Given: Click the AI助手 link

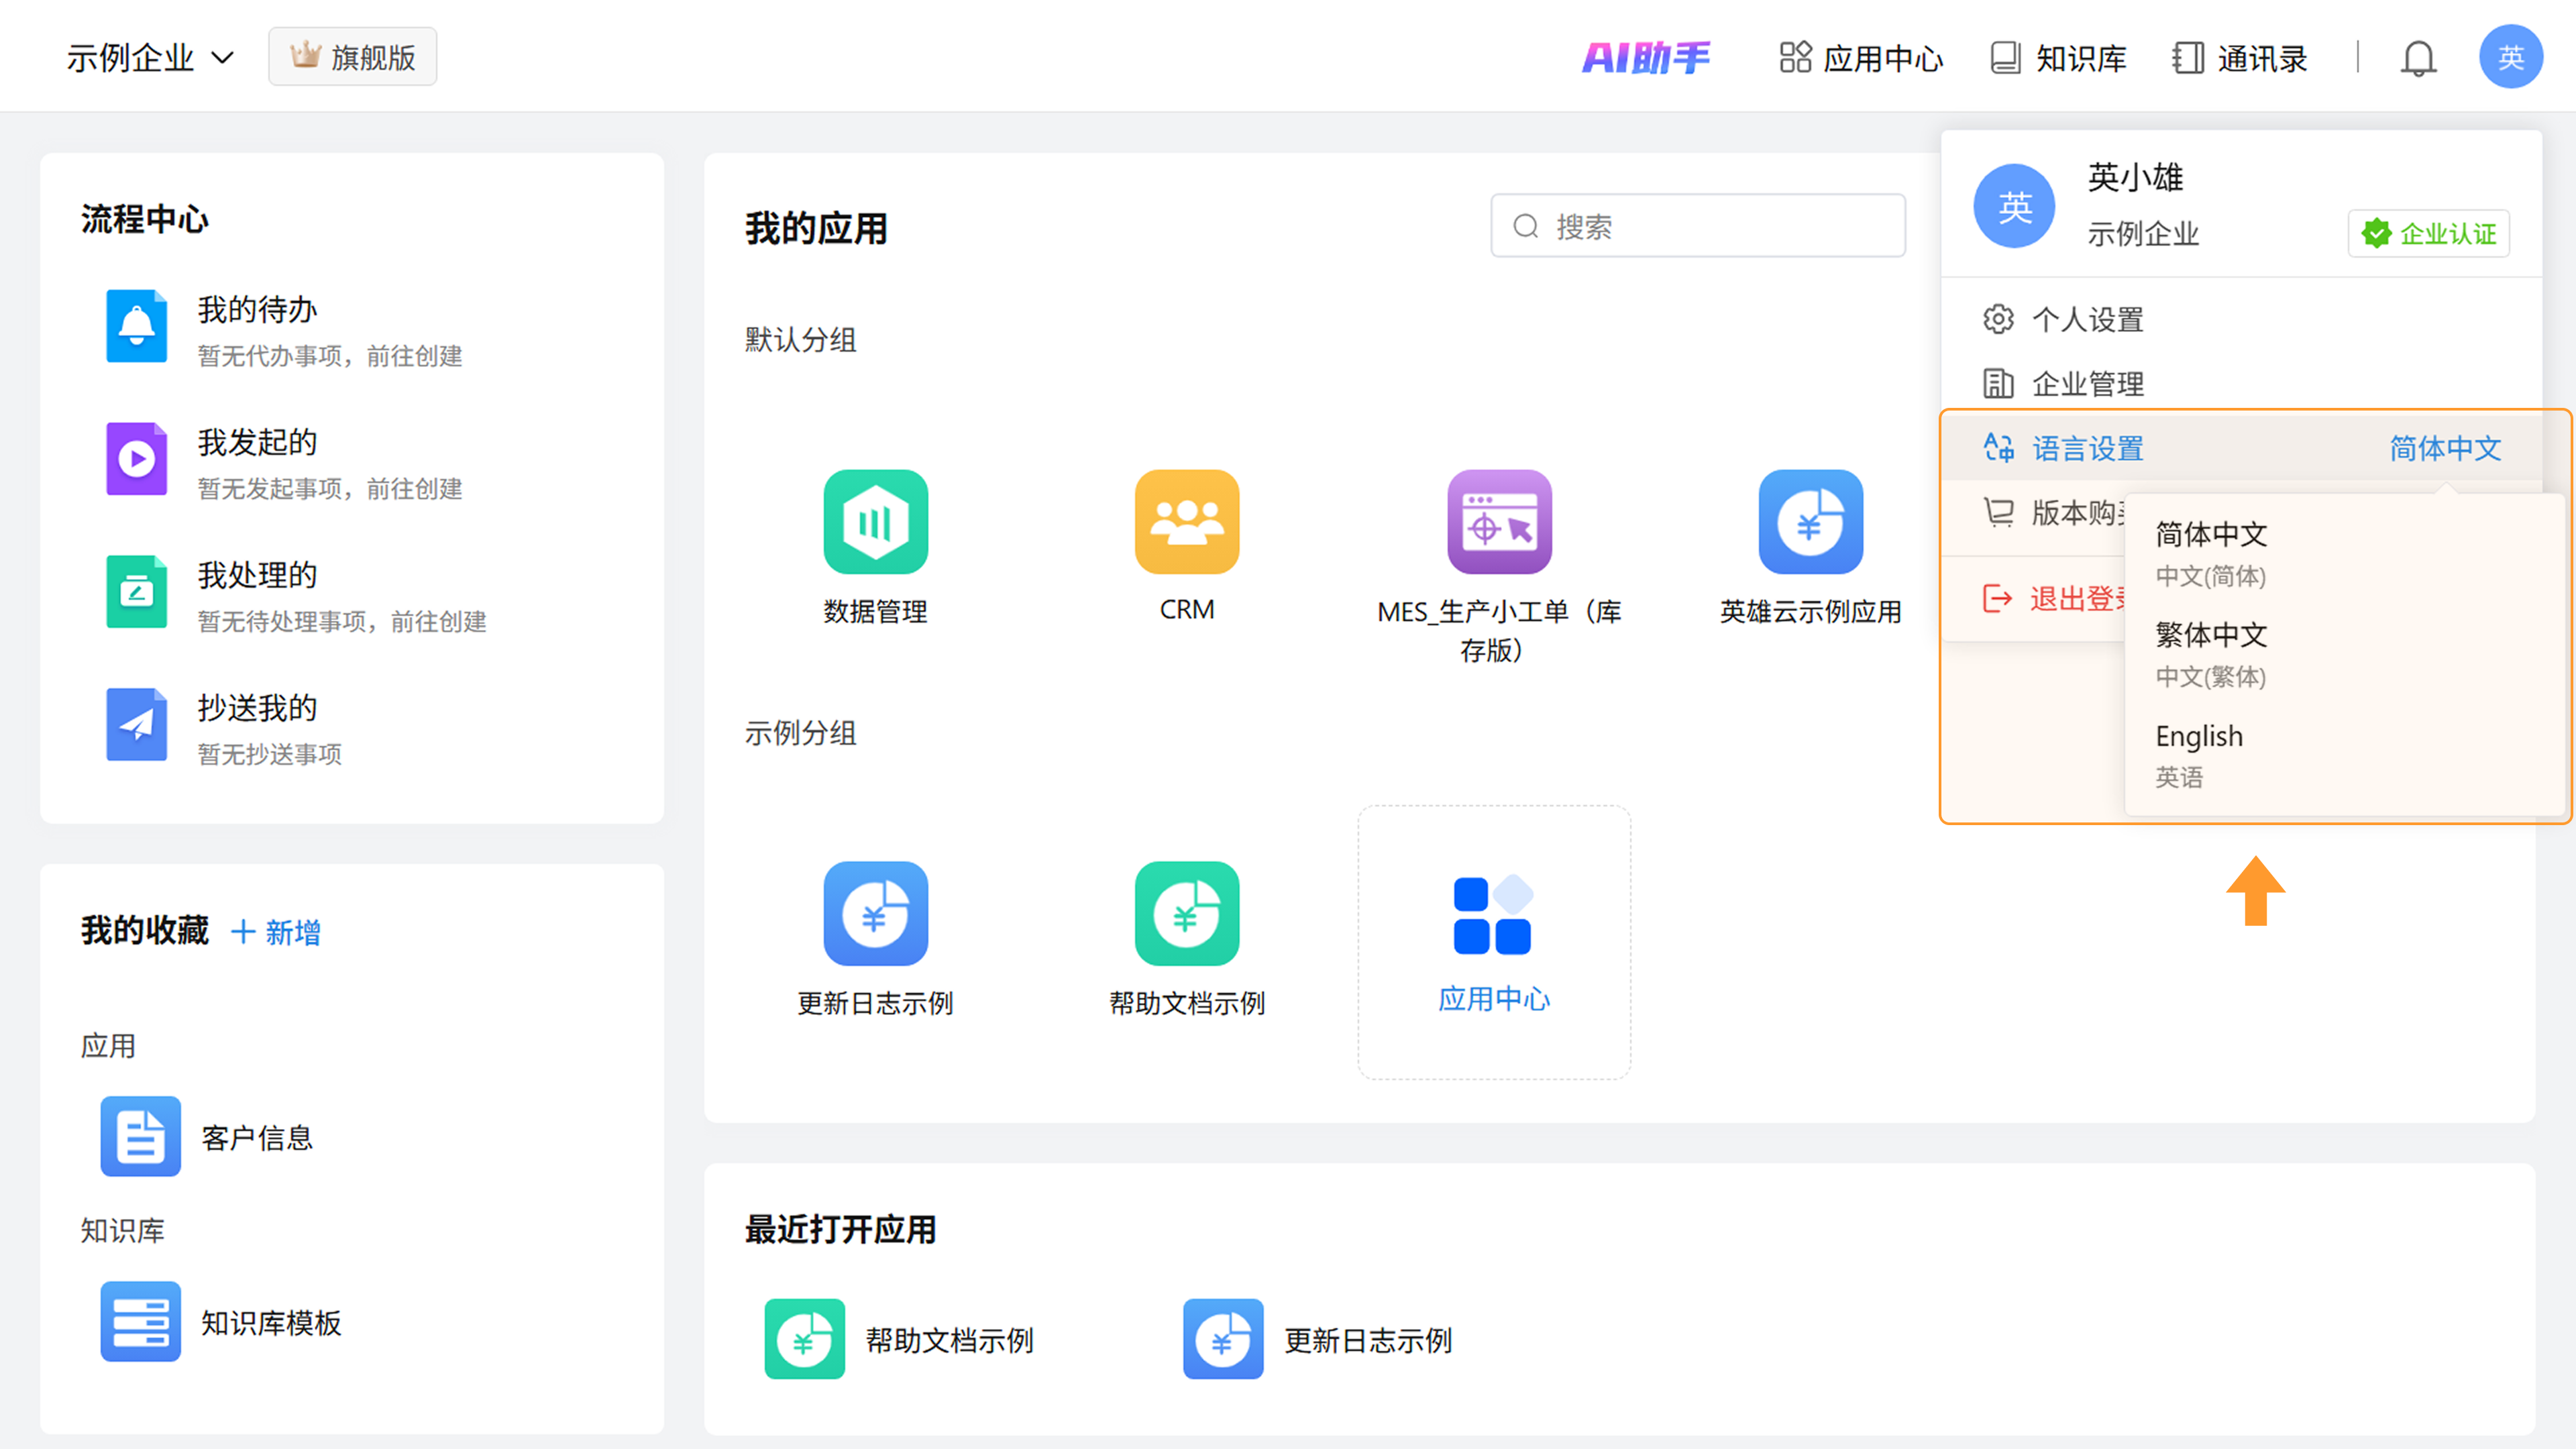Looking at the screenshot, I should (x=1646, y=58).
